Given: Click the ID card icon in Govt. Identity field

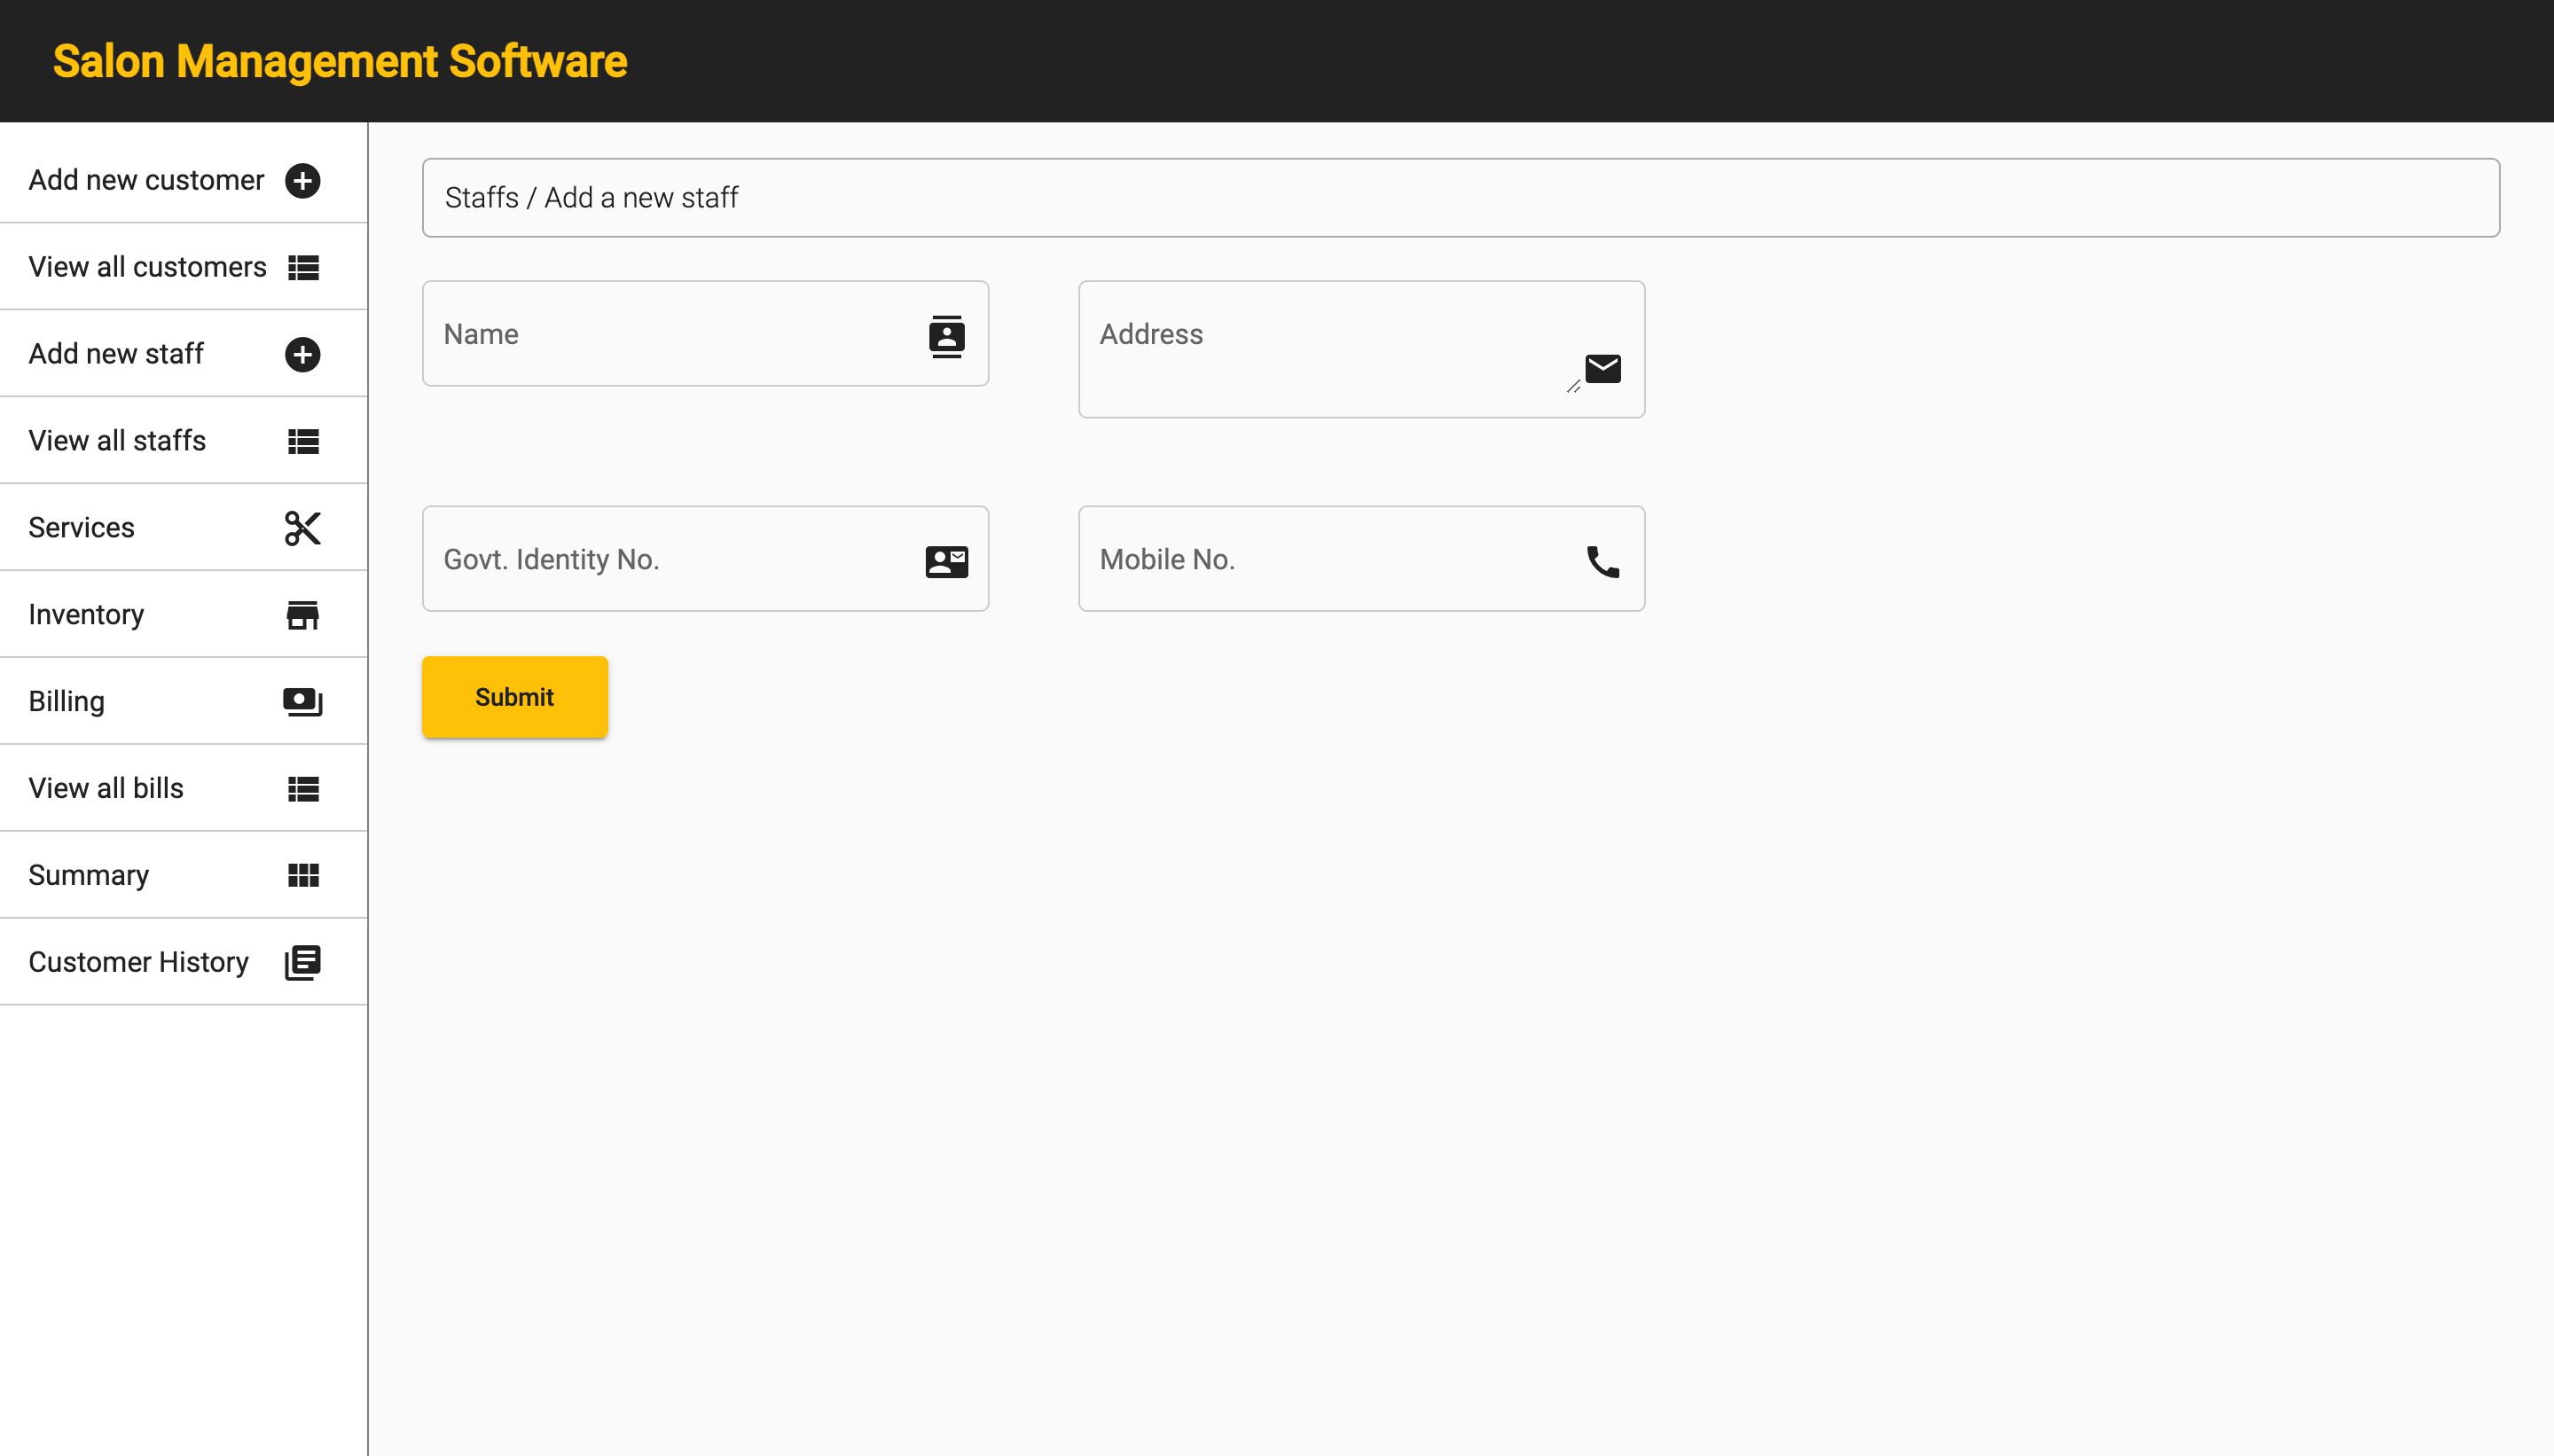Looking at the screenshot, I should point(946,561).
